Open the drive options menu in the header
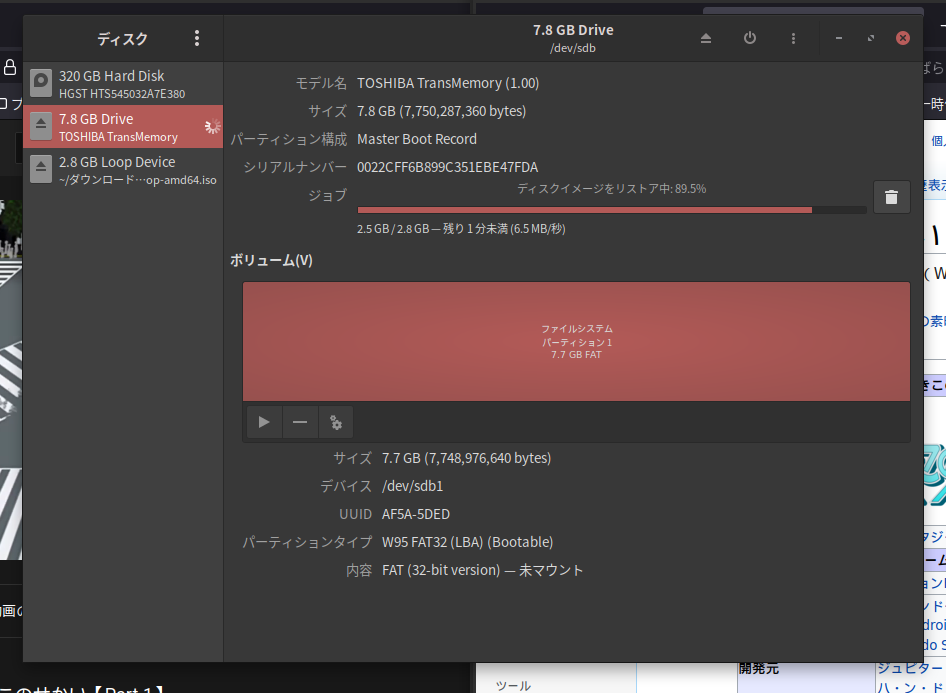 (794, 38)
